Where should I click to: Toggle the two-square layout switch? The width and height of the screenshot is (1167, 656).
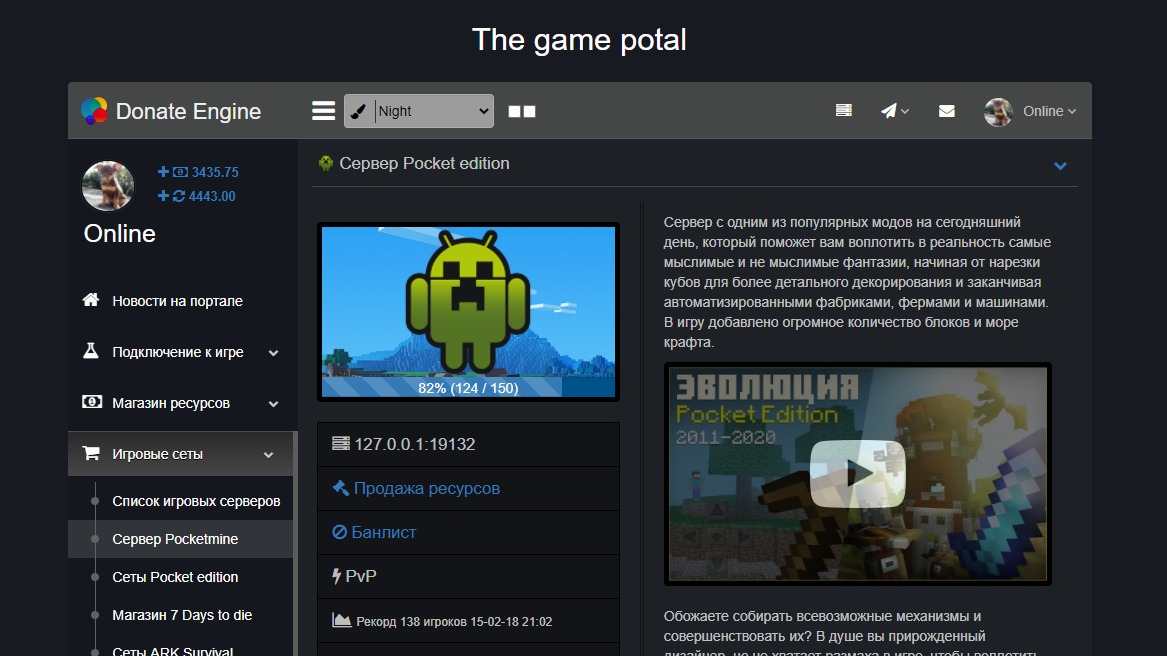tap(522, 112)
